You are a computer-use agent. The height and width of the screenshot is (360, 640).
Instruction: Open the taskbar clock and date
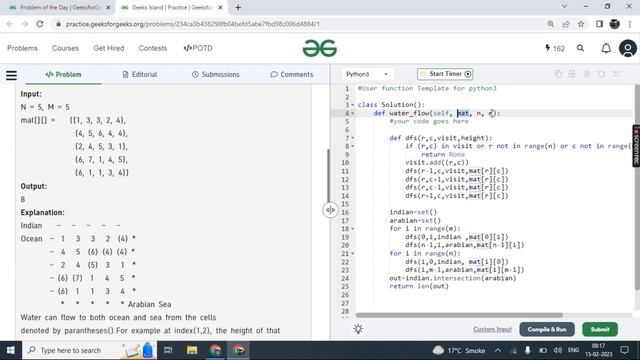[599, 350]
